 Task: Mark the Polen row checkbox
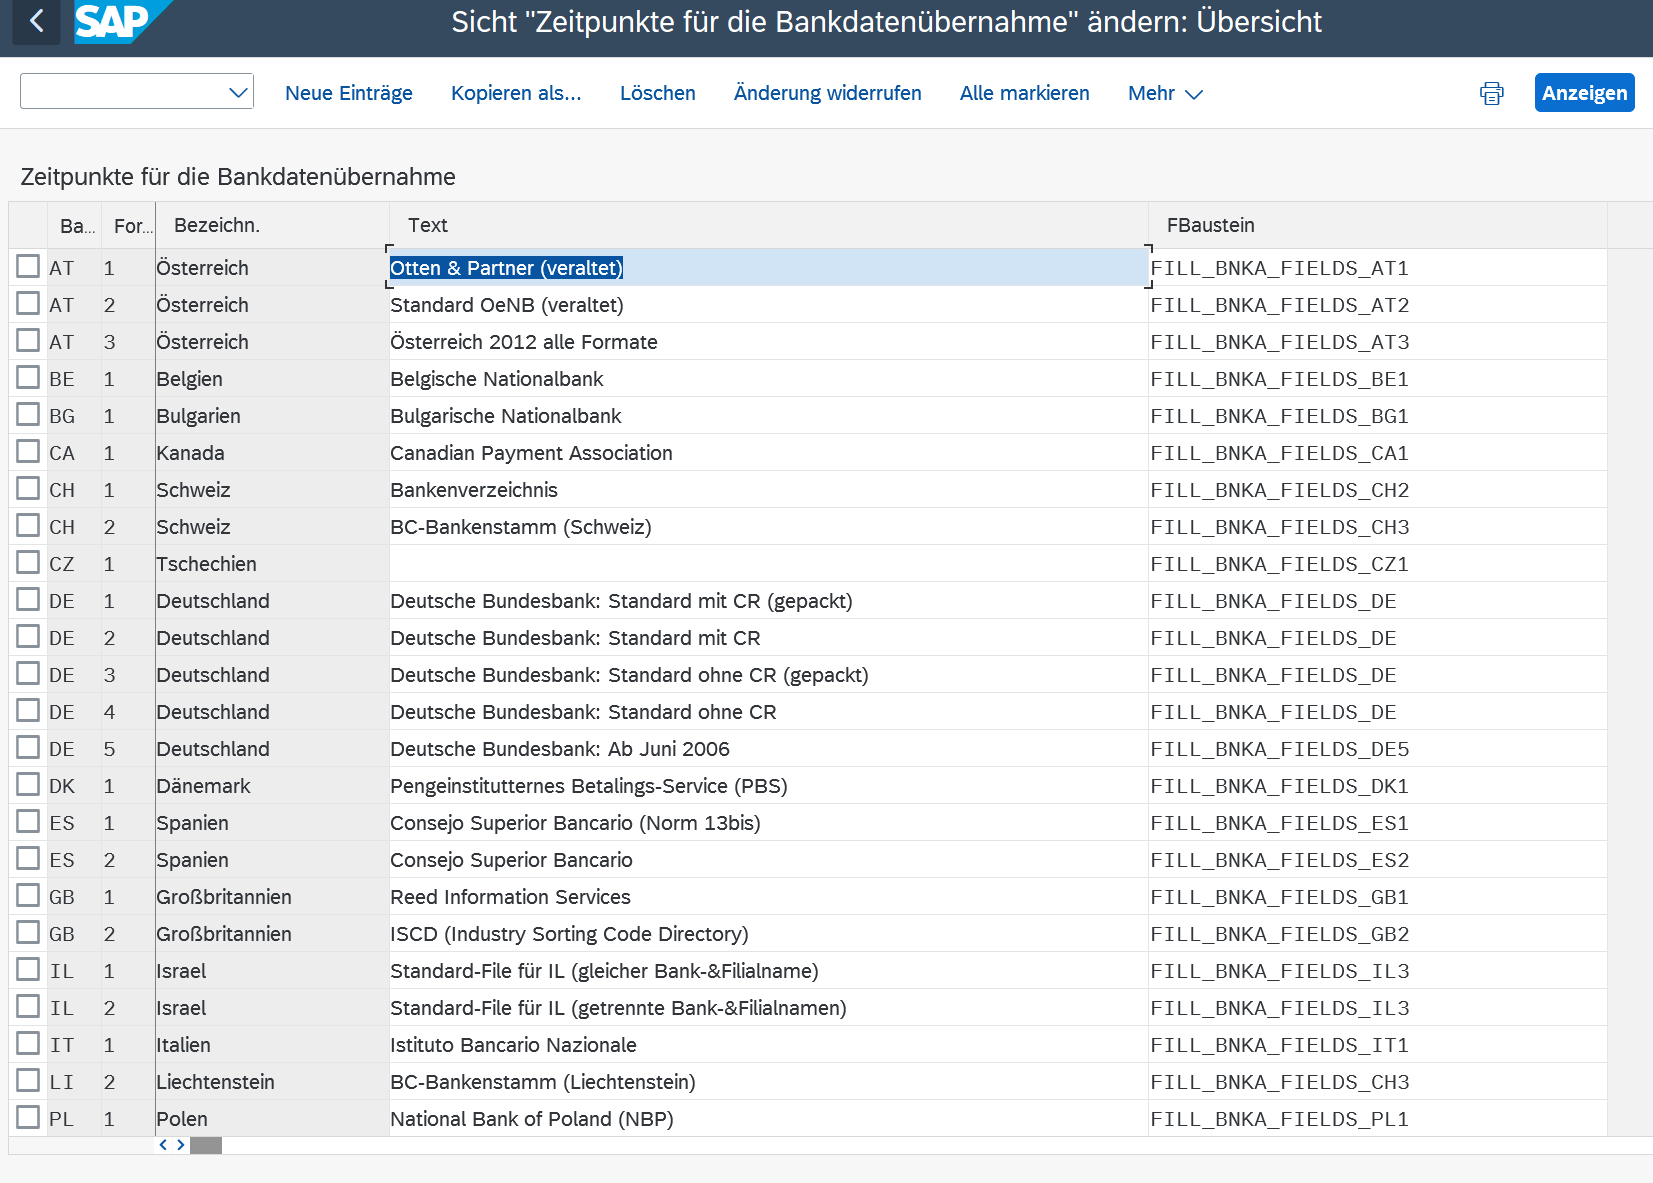[28, 1118]
